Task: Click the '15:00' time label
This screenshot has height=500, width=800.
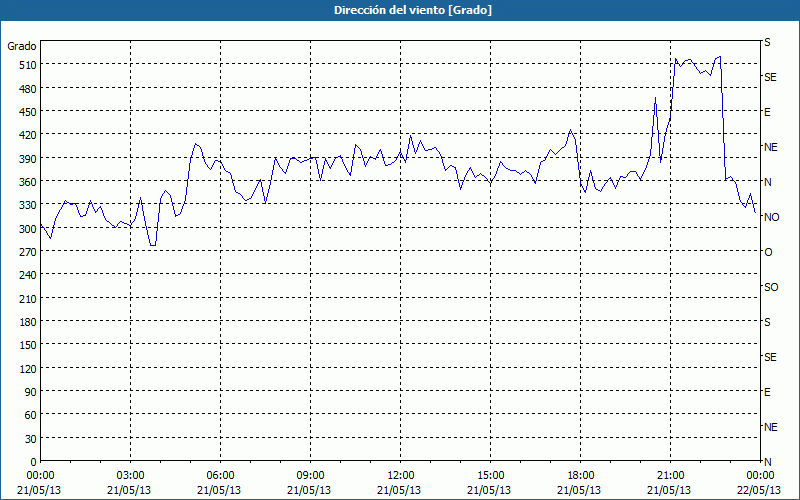Action: [x=490, y=476]
